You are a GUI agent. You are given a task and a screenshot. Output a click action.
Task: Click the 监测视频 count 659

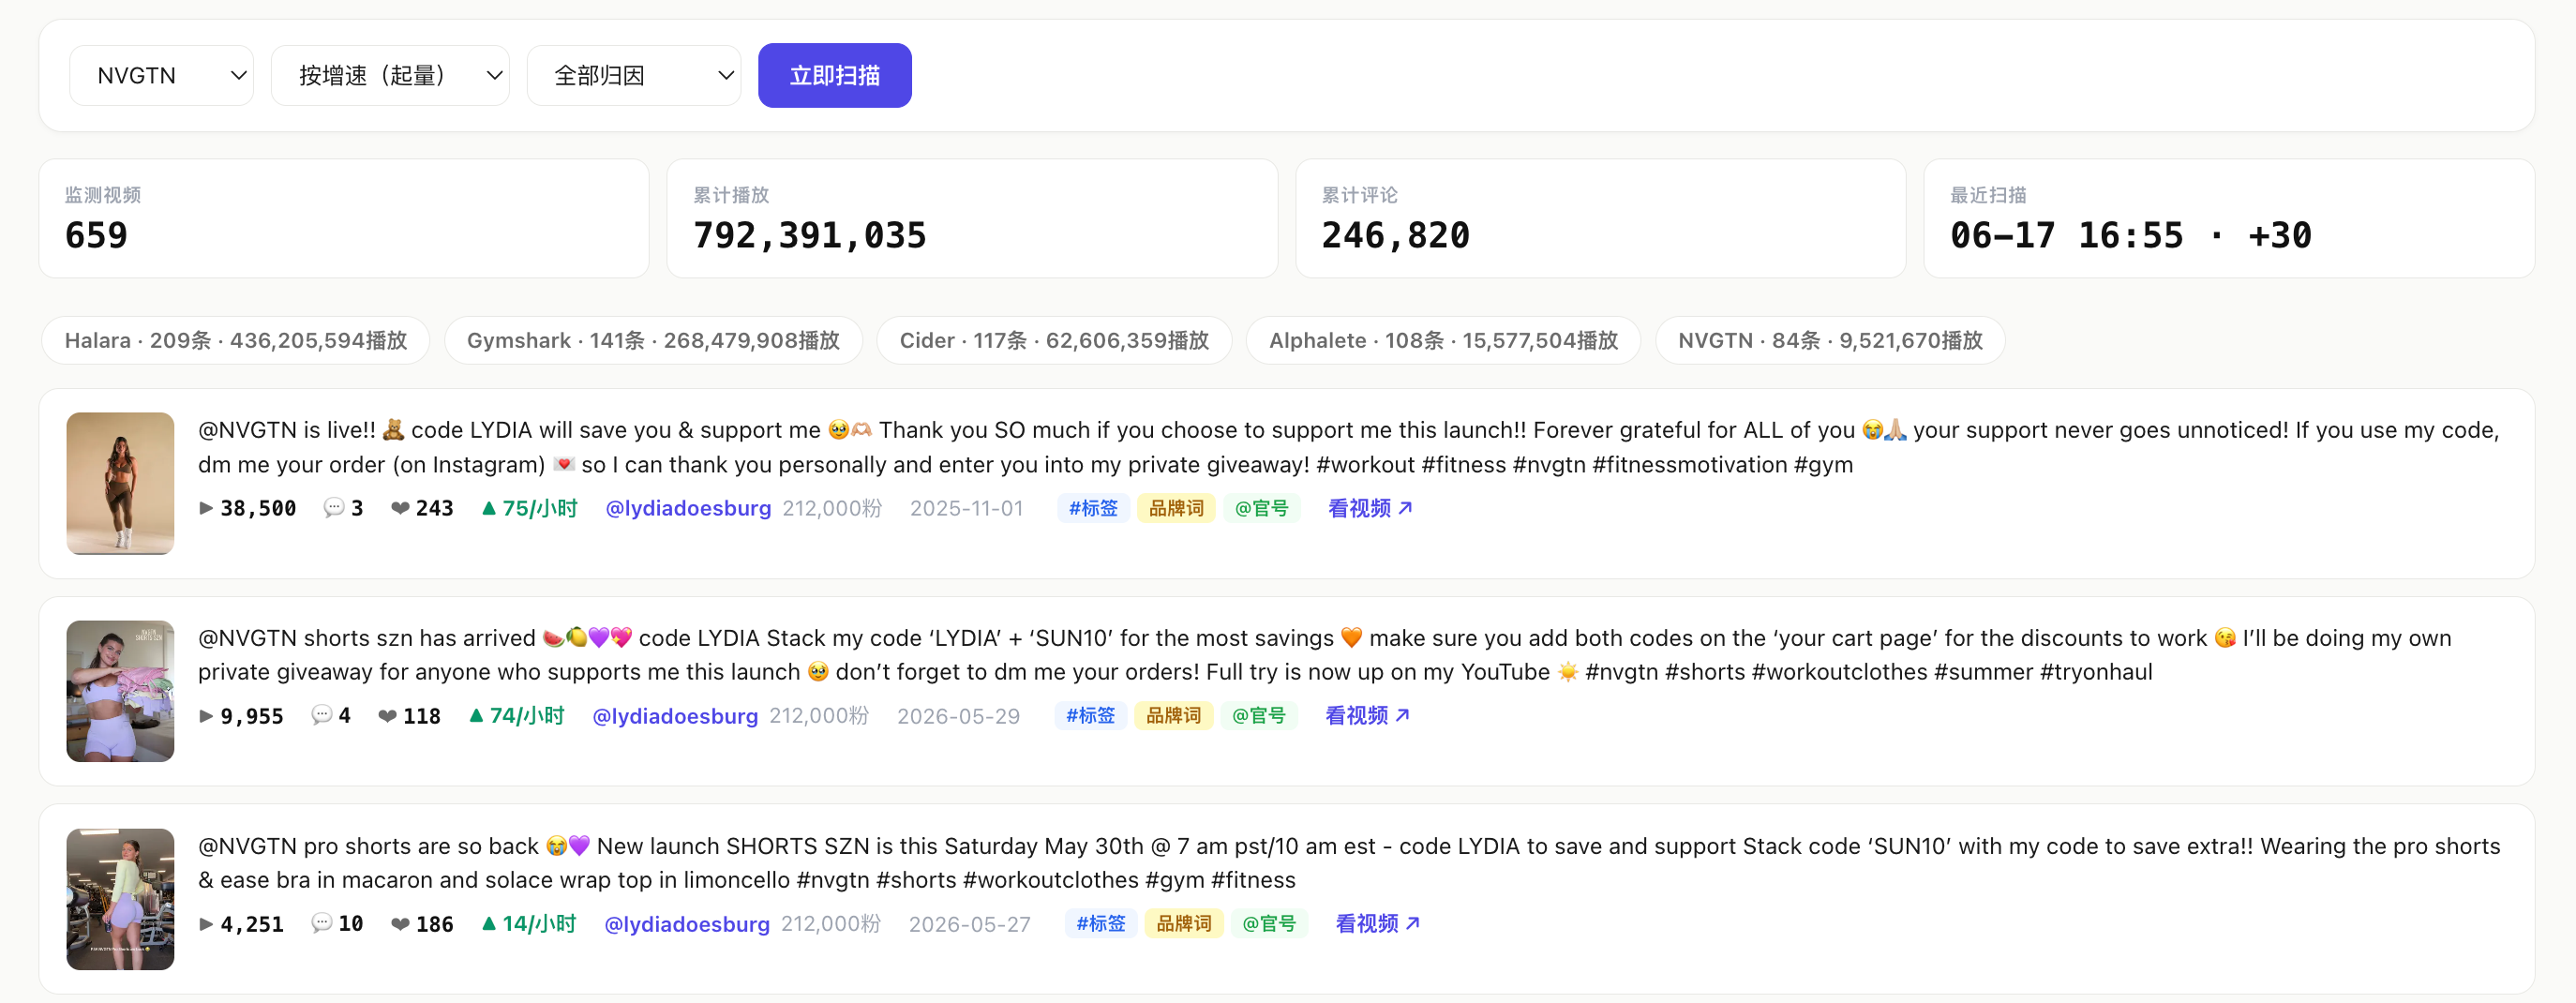(96, 236)
